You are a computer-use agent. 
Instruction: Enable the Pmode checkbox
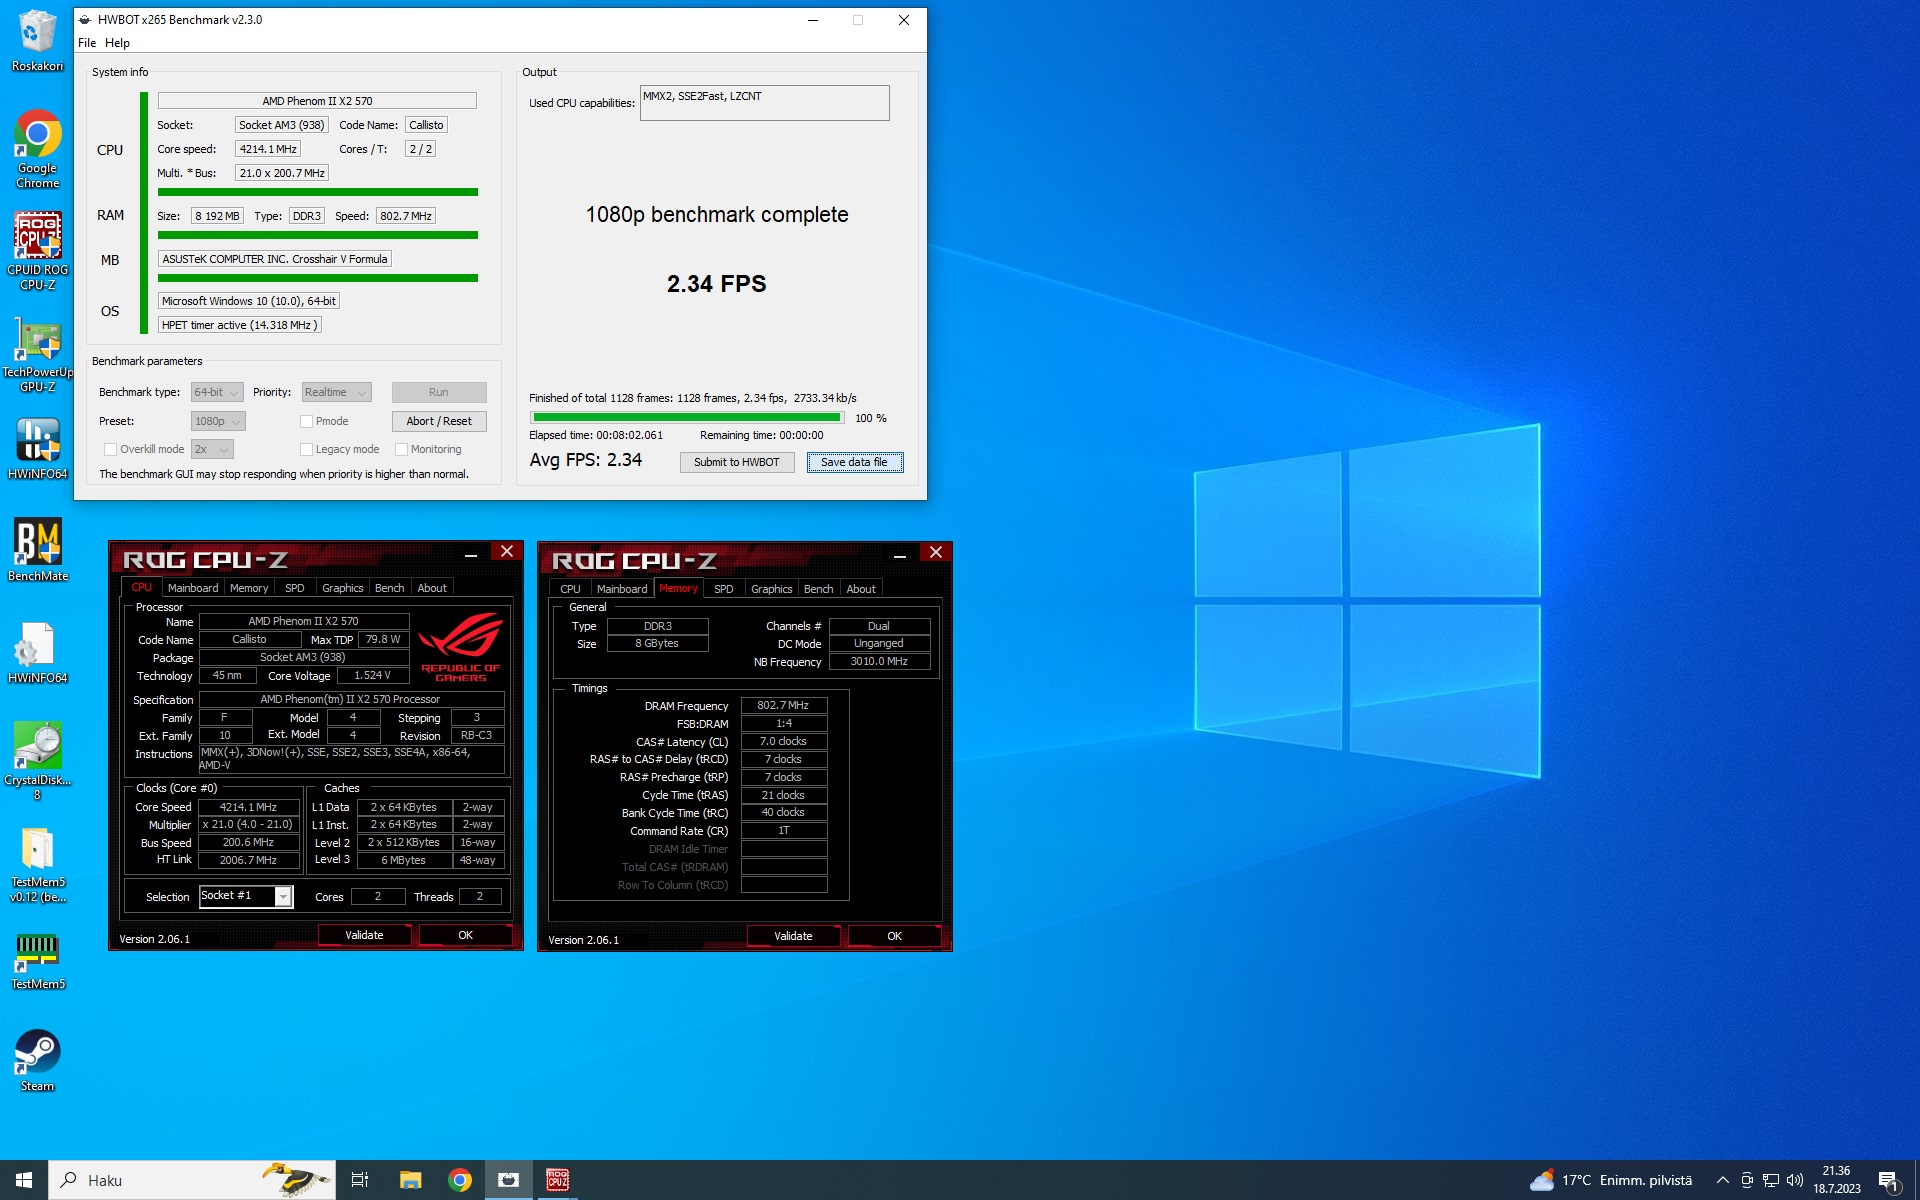(x=307, y=421)
